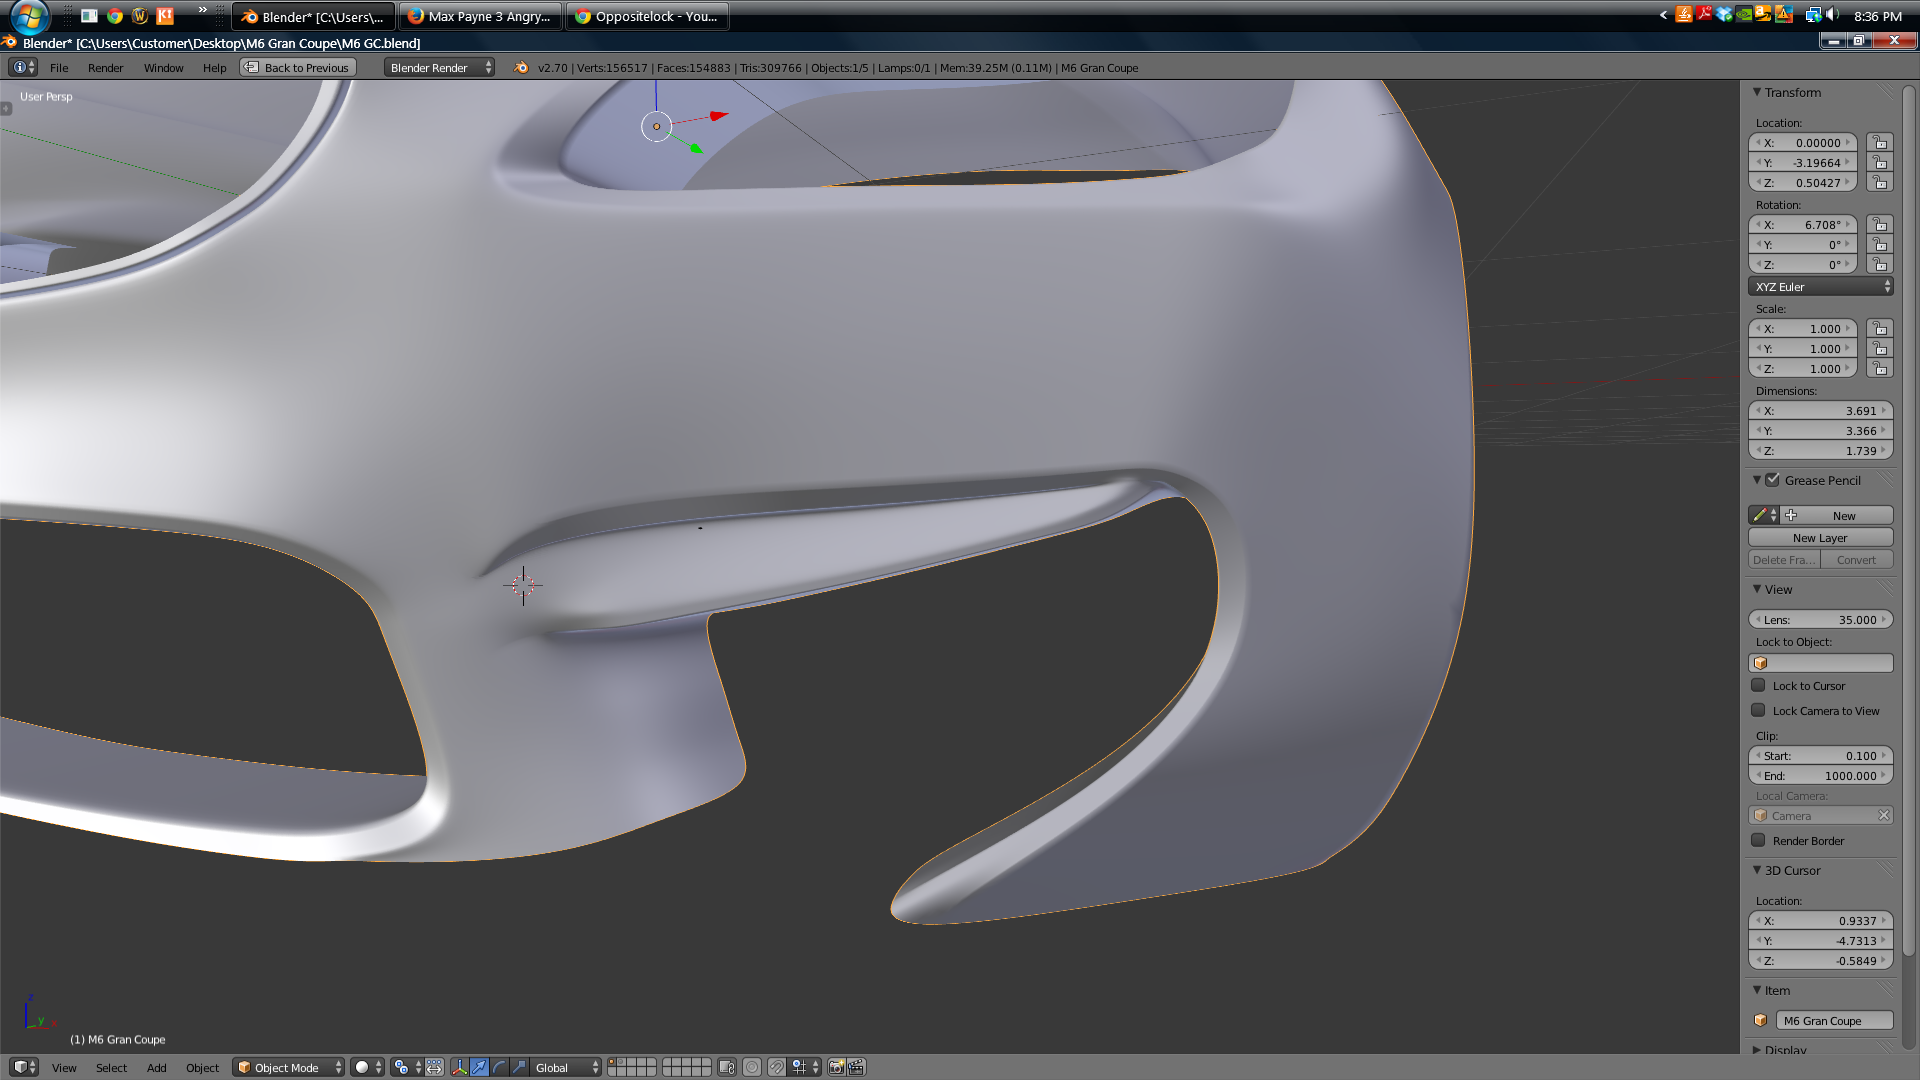
Task: Click the Delete Frame button
Action: (1784, 559)
